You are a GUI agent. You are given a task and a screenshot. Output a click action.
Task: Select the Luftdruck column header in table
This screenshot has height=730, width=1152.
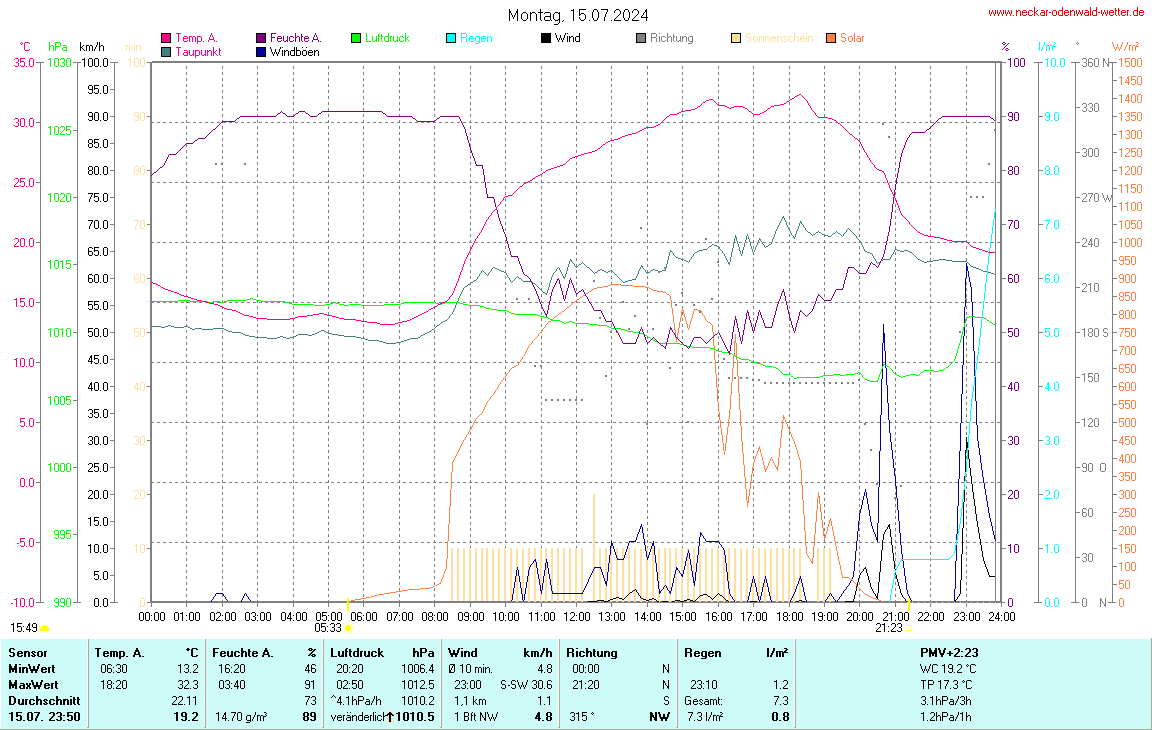point(357,653)
